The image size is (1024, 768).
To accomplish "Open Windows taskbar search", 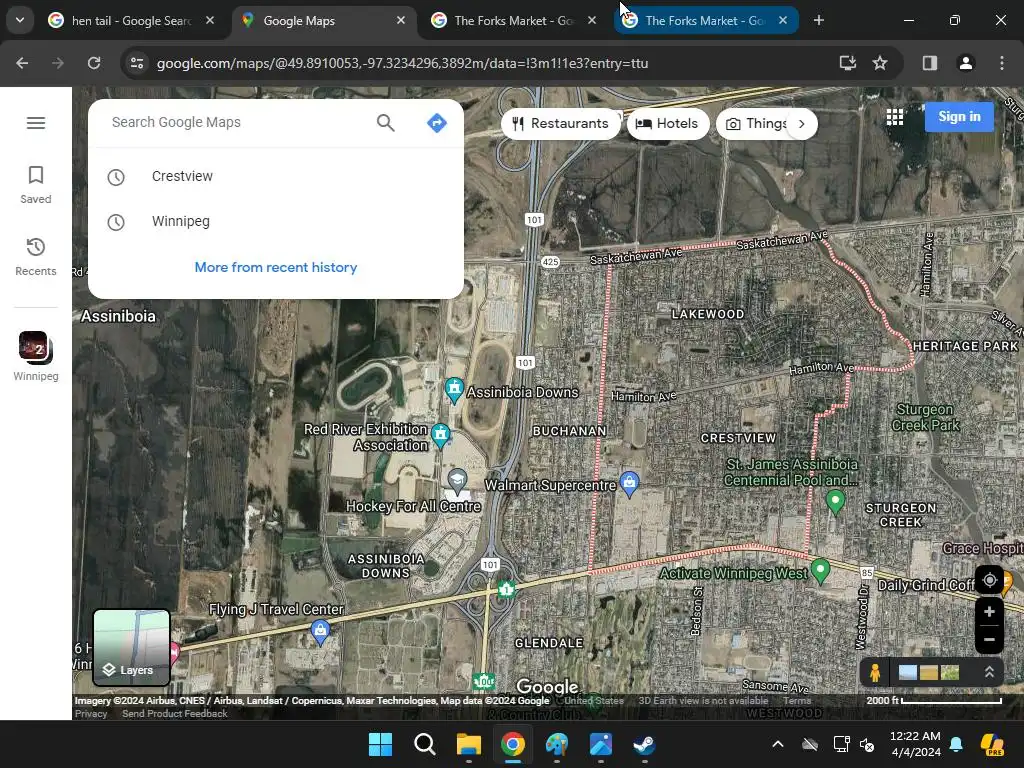I will coord(424,744).
